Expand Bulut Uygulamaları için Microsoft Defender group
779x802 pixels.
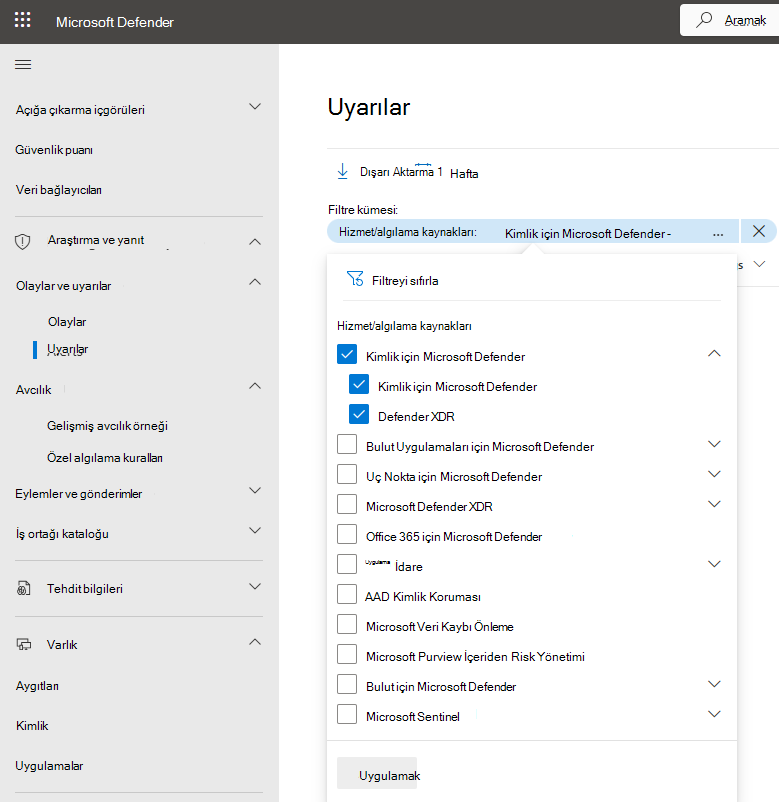pos(714,444)
